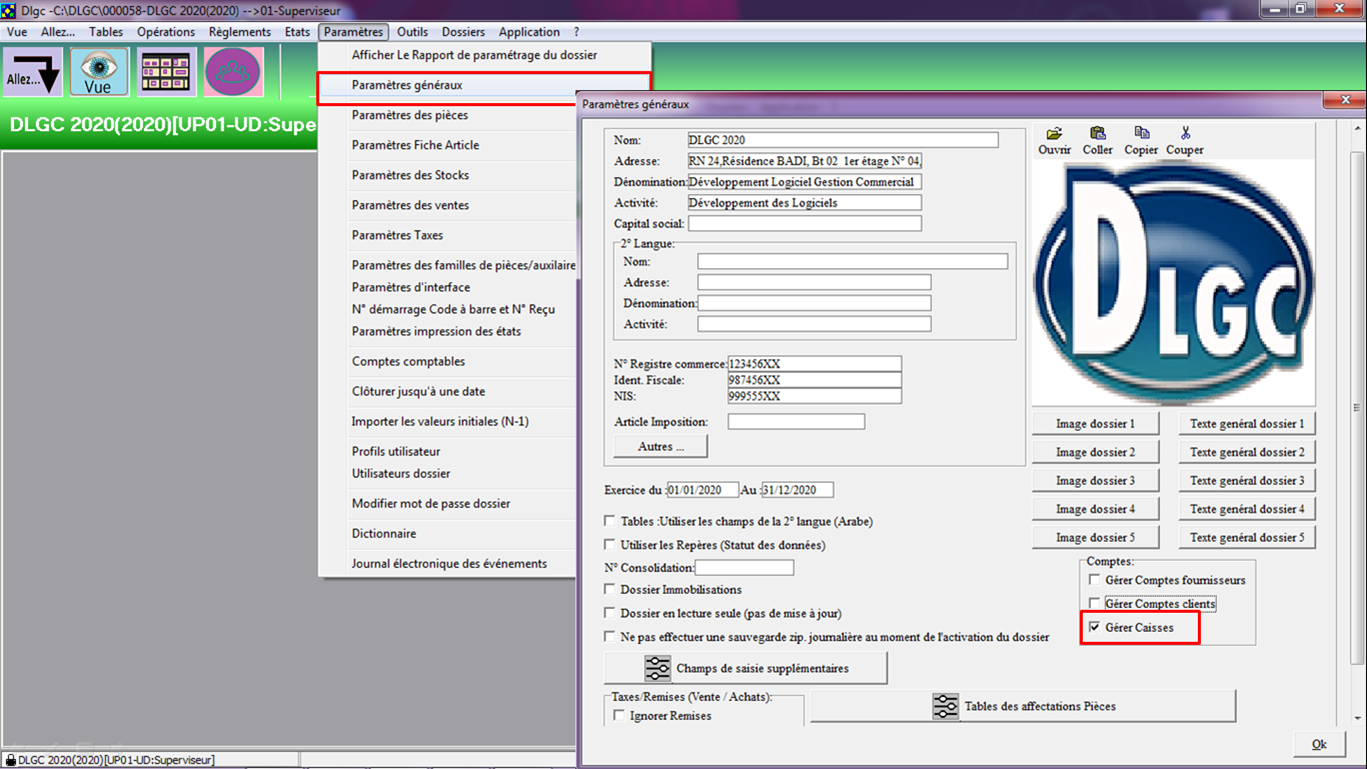Viewport: 1367px width, 769px height.
Task: Click the purple users group icon
Action: (x=233, y=73)
